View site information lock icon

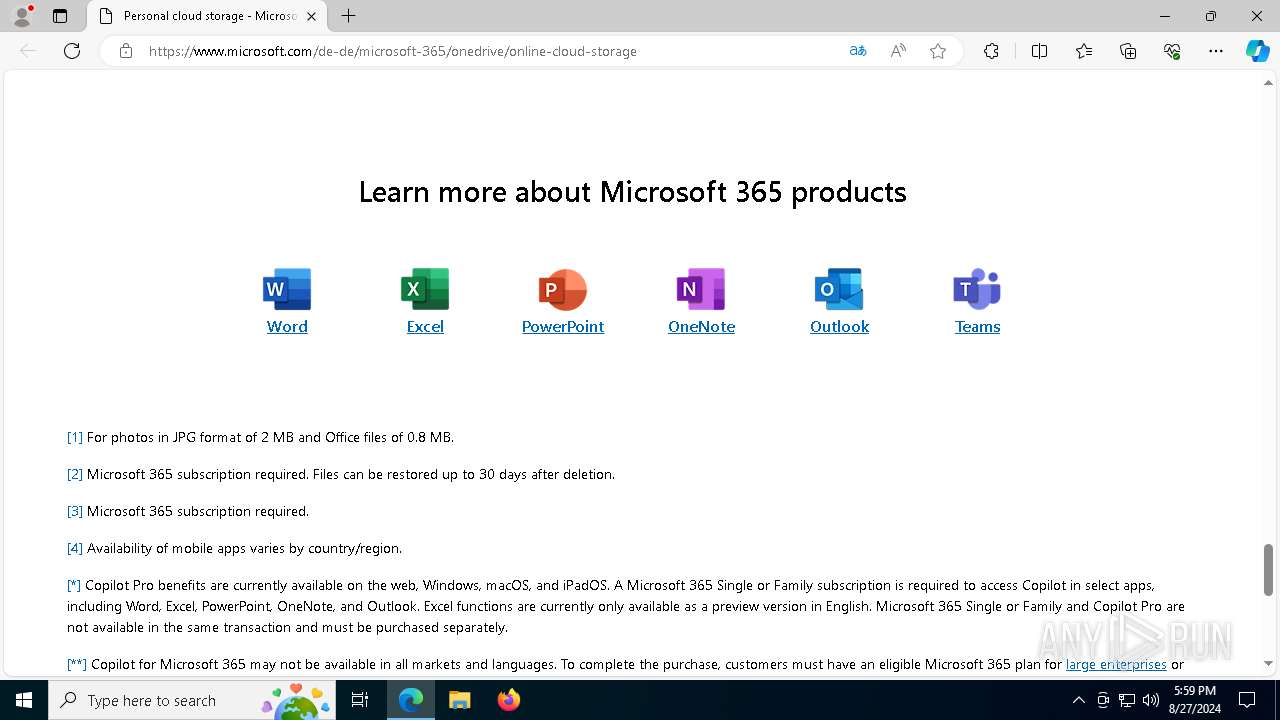click(x=126, y=51)
